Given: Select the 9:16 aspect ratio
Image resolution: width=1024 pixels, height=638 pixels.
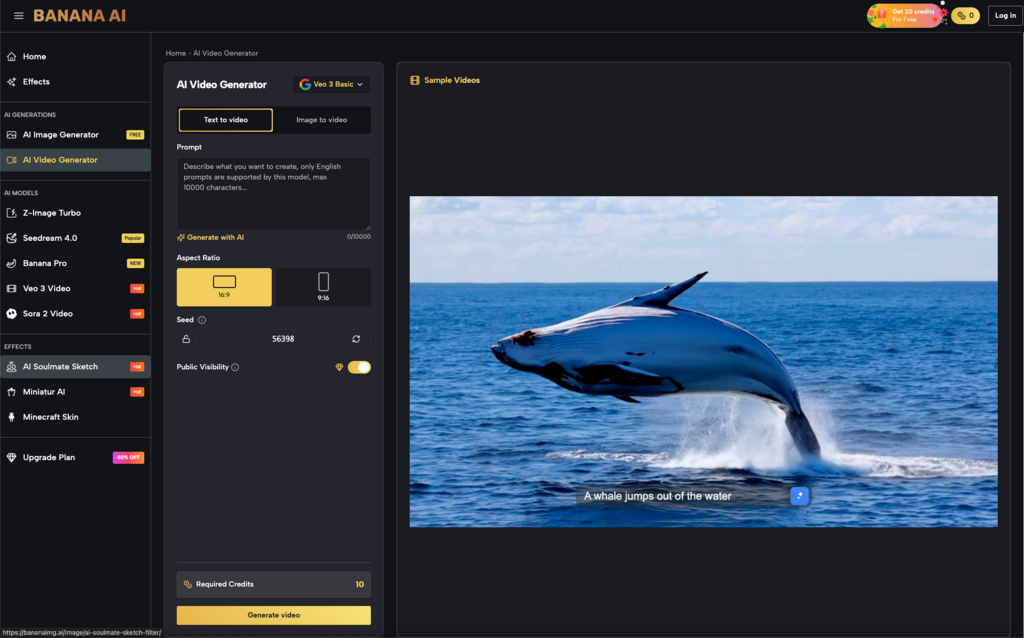Looking at the screenshot, I should pyautogui.click(x=323, y=287).
